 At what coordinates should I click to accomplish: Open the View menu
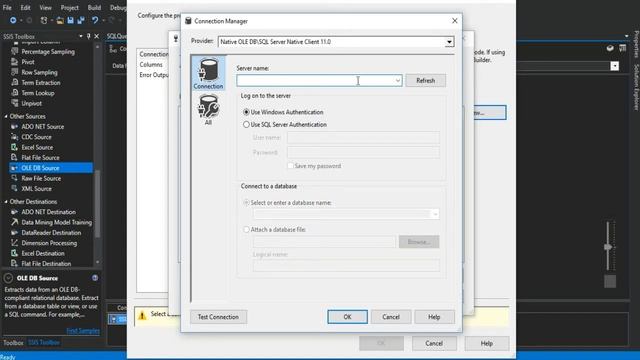point(45,7)
